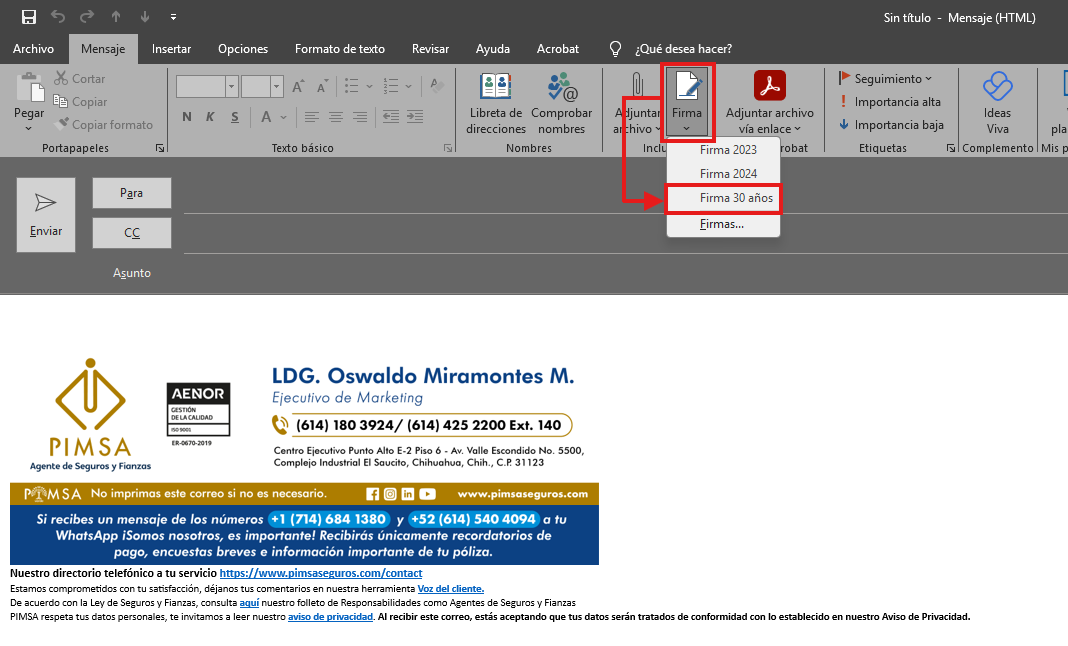Open Seguimiento flag dropdown
1068x646 pixels.
click(x=885, y=78)
